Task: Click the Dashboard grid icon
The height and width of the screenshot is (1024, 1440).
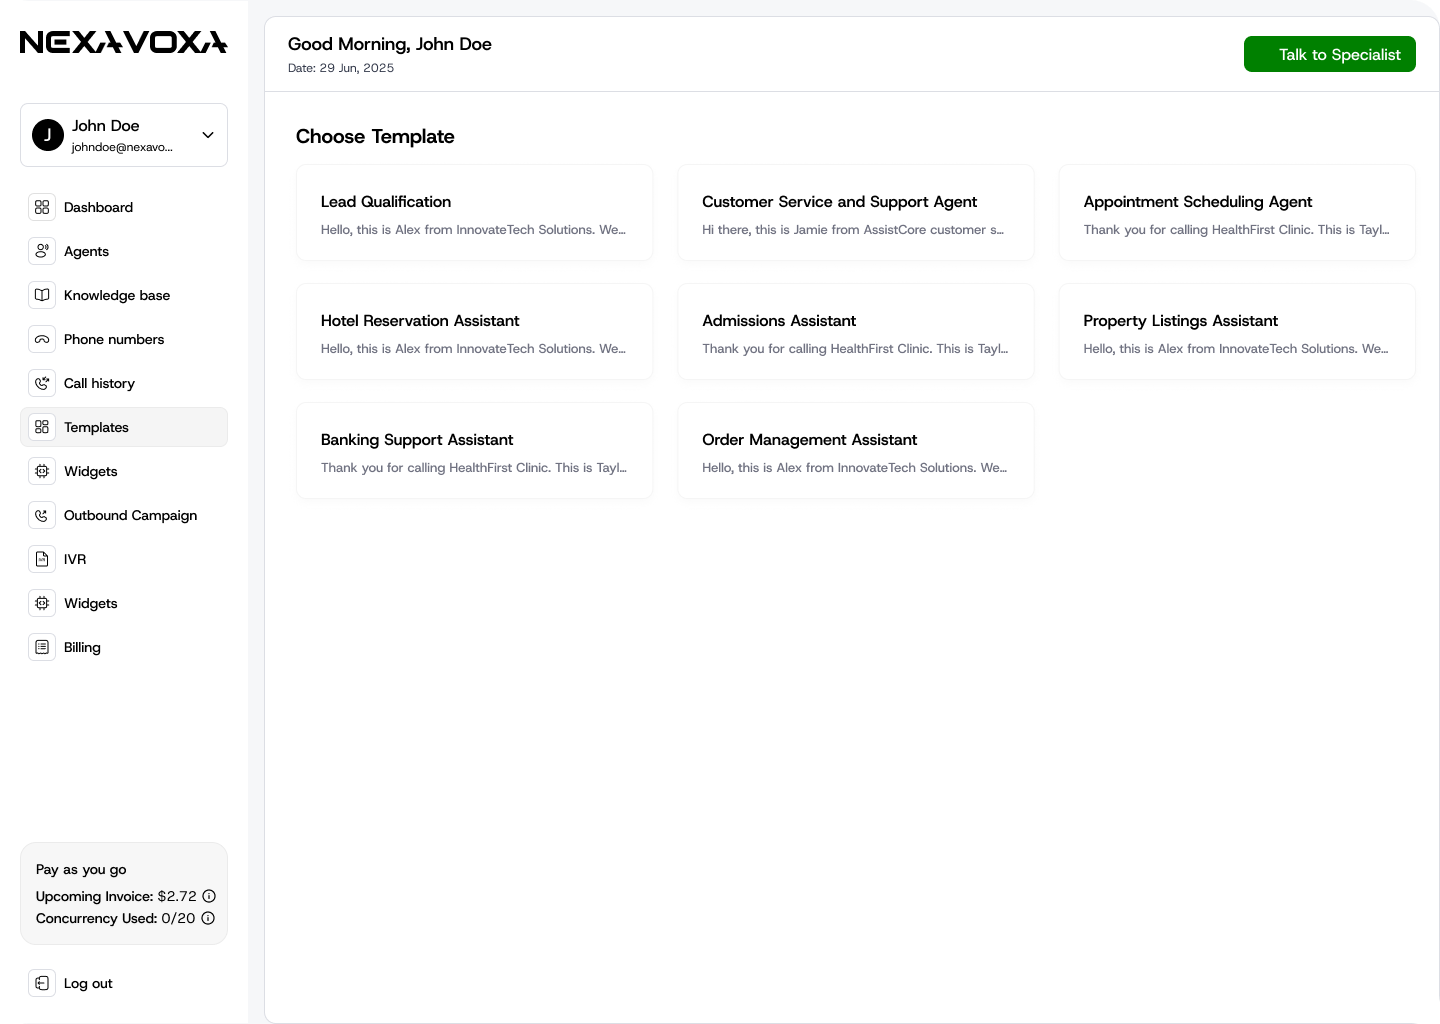Action: (x=42, y=207)
